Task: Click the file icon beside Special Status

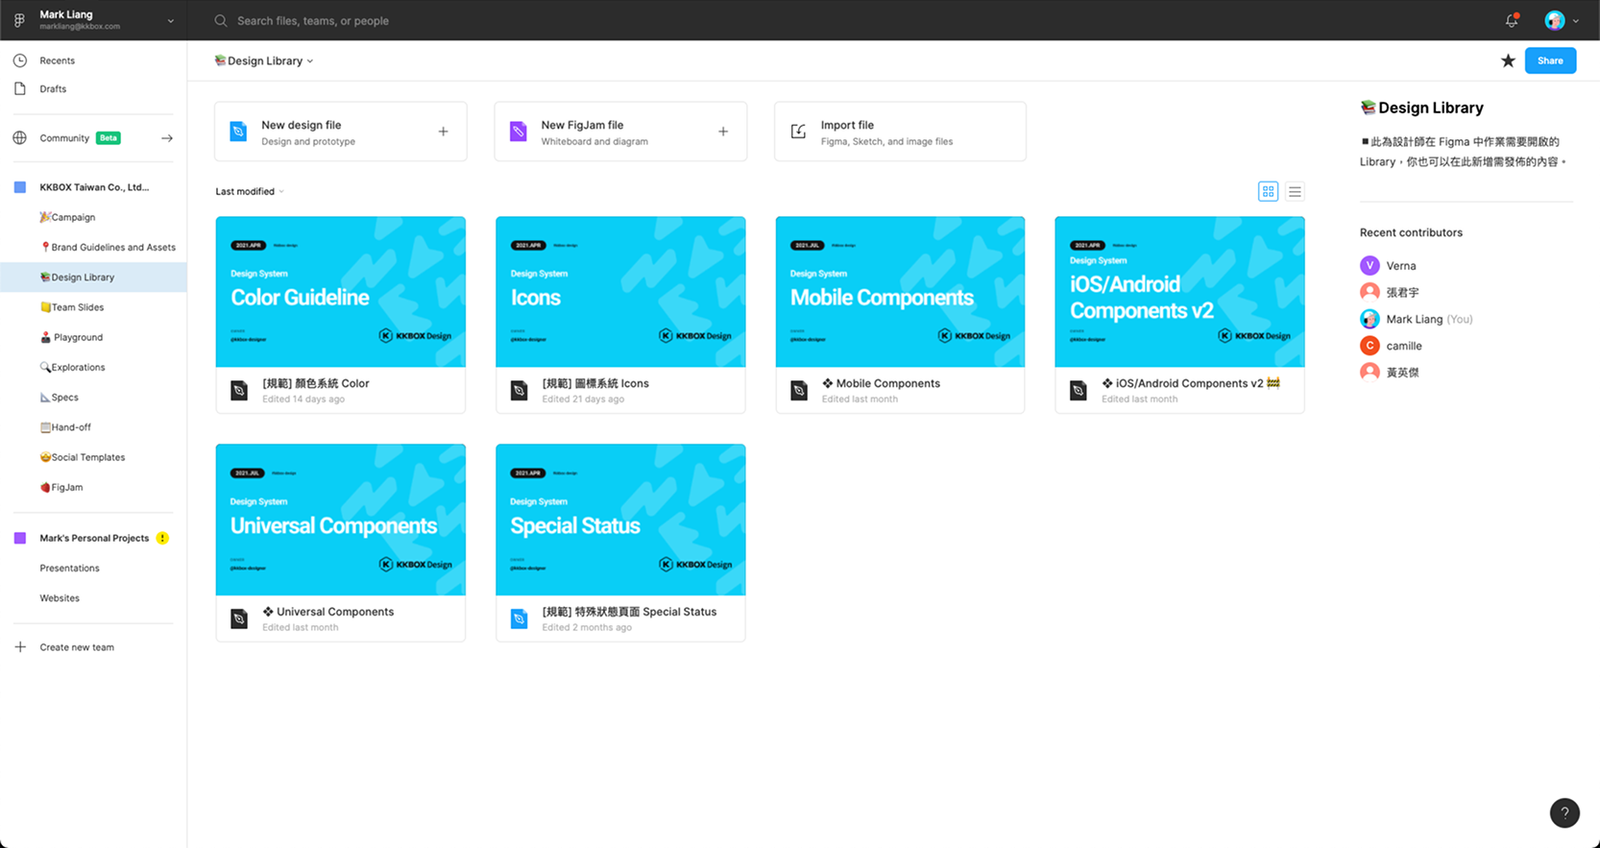Action: 519,619
